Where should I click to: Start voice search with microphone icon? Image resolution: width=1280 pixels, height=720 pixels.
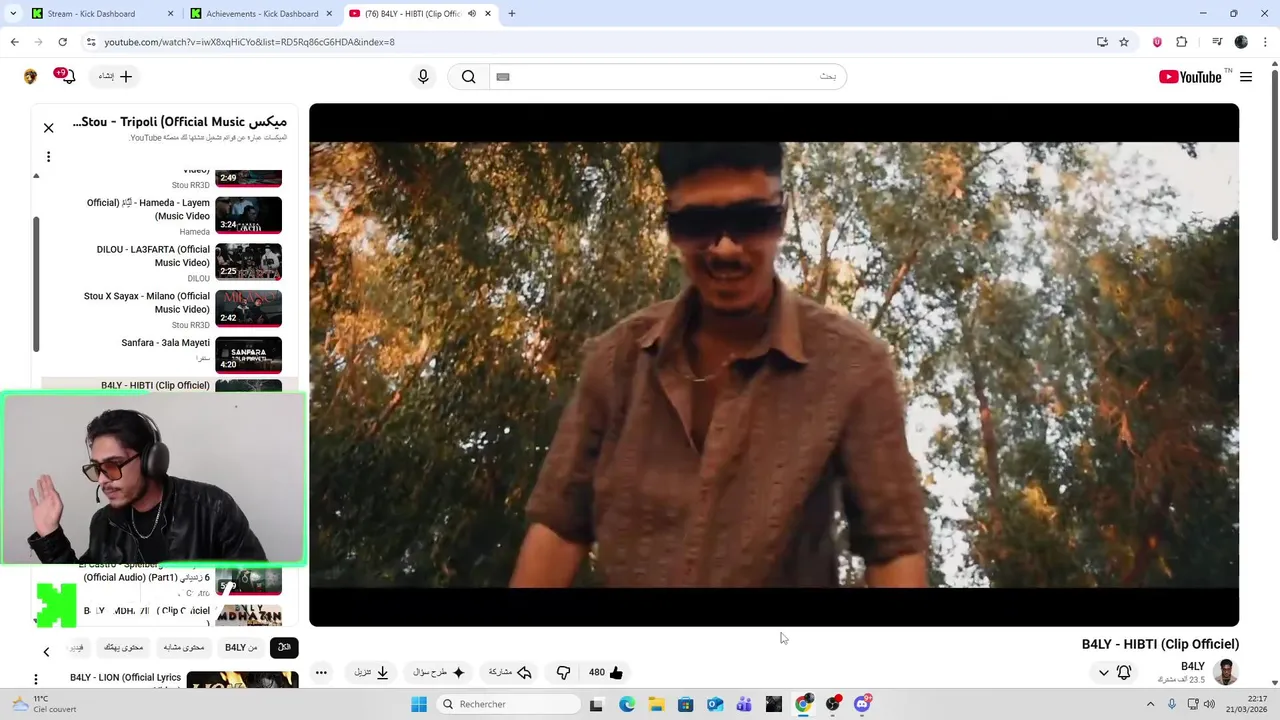click(x=423, y=77)
